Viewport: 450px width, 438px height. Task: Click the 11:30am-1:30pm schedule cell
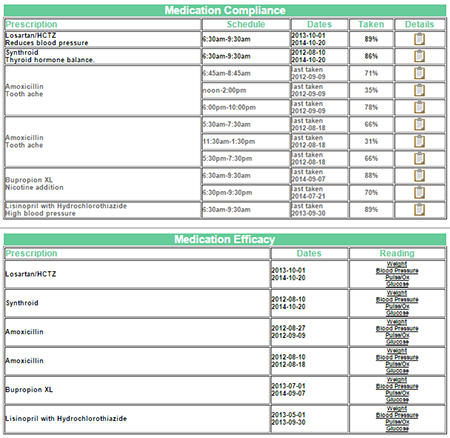click(x=246, y=141)
